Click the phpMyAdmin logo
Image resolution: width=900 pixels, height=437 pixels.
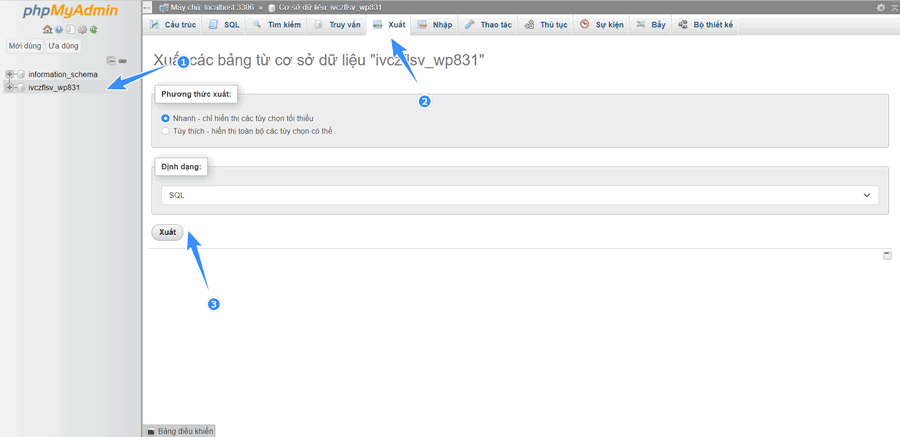(x=71, y=11)
